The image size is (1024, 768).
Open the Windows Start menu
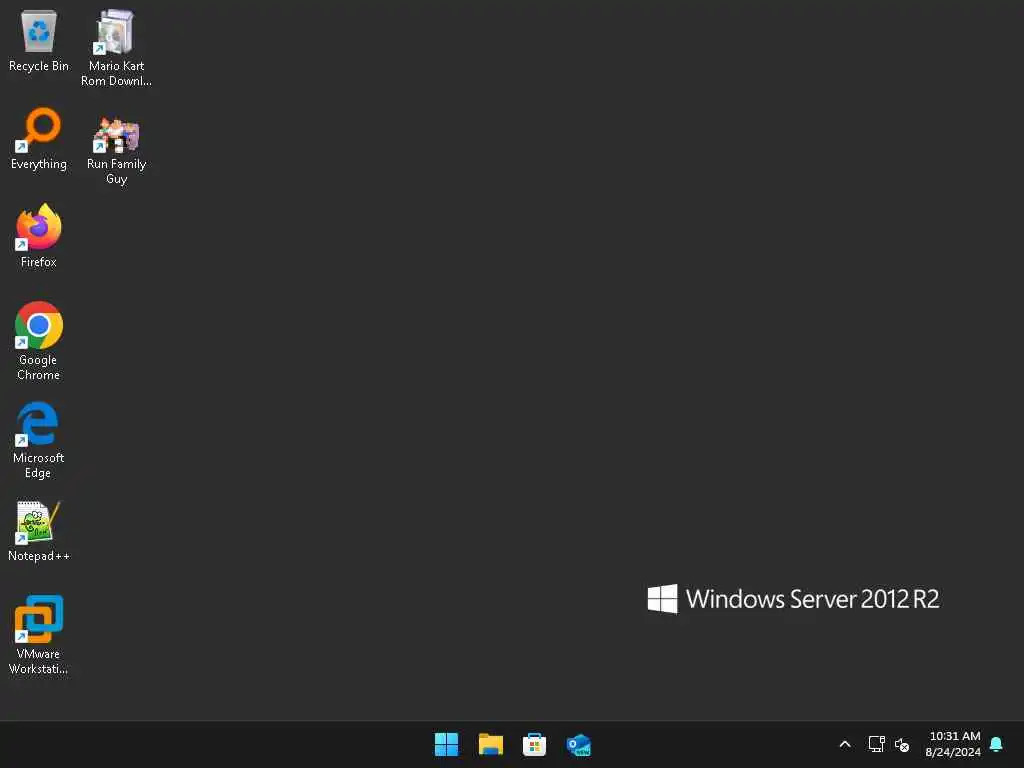pyautogui.click(x=447, y=744)
